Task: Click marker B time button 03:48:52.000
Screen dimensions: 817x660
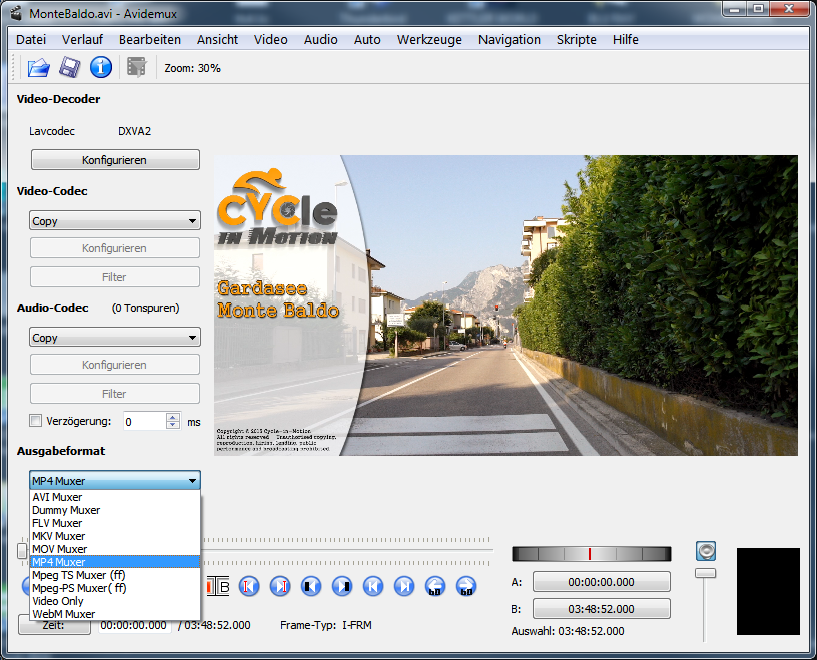Action: pos(601,609)
